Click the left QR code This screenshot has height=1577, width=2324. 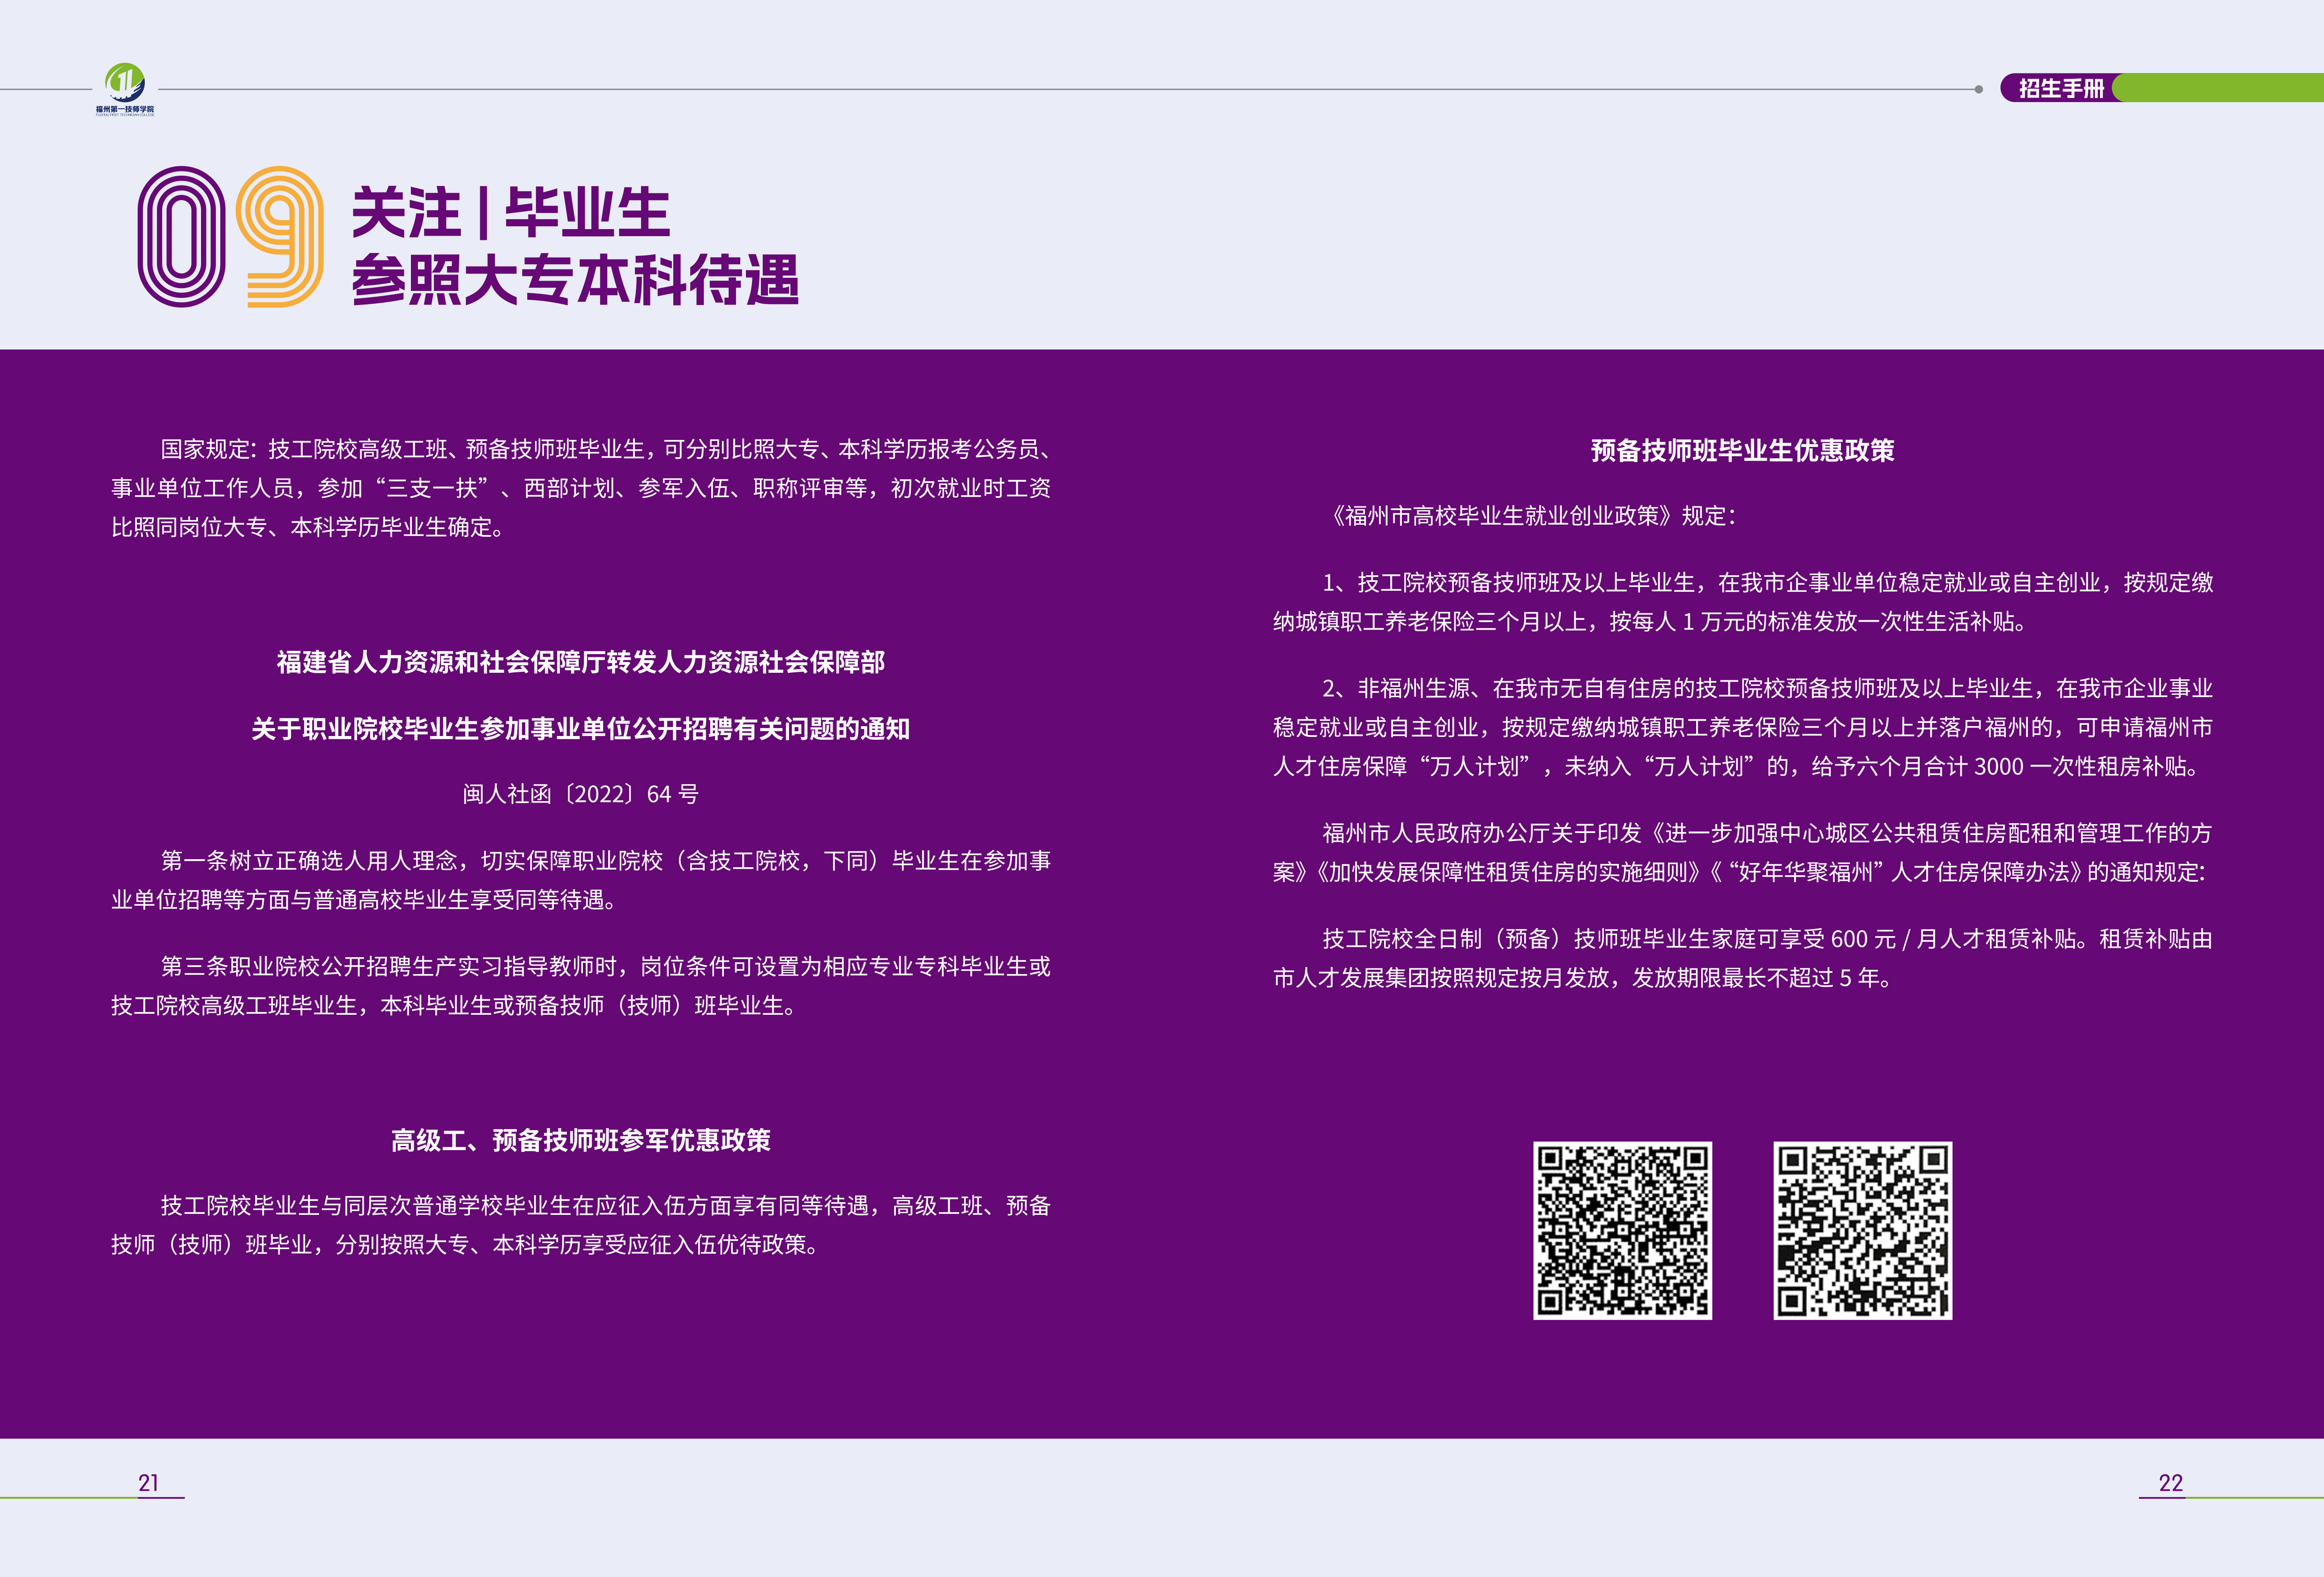tap(1623, 1231)
